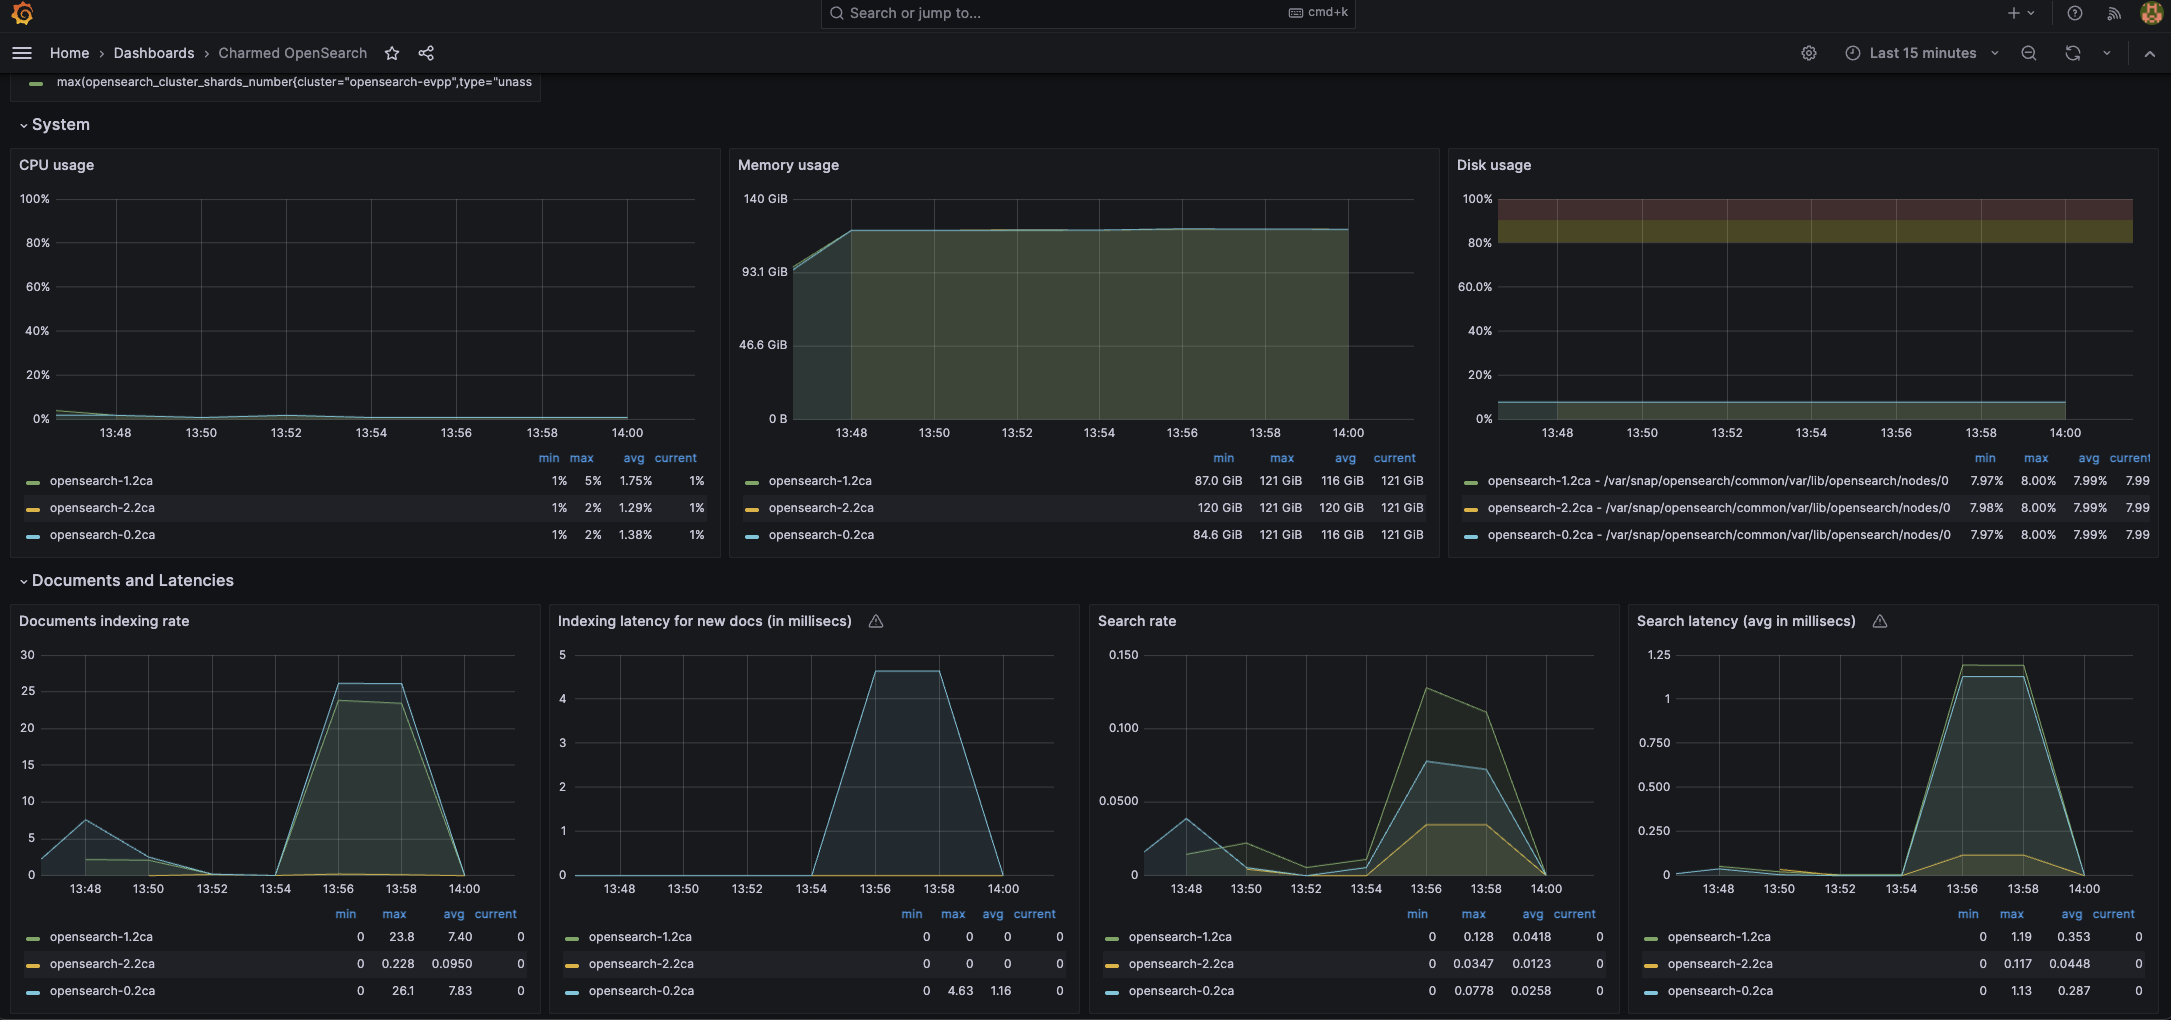Screen dimensions: 2171x1020
Task: Toggle opensearch-0.2ca series in Search rate legend
Action: pyautogui.click(x=1180, y=990)
